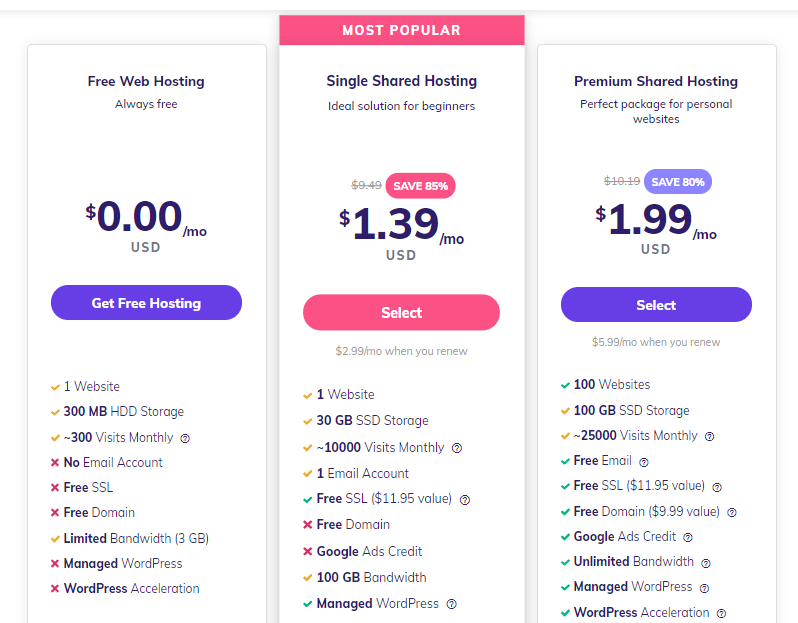Show info for Premium Free SSL ($11.95 value)
Image resolution: width=798 pixels, height=623 pixels.
pyautogui.click(x=717, y=487)
